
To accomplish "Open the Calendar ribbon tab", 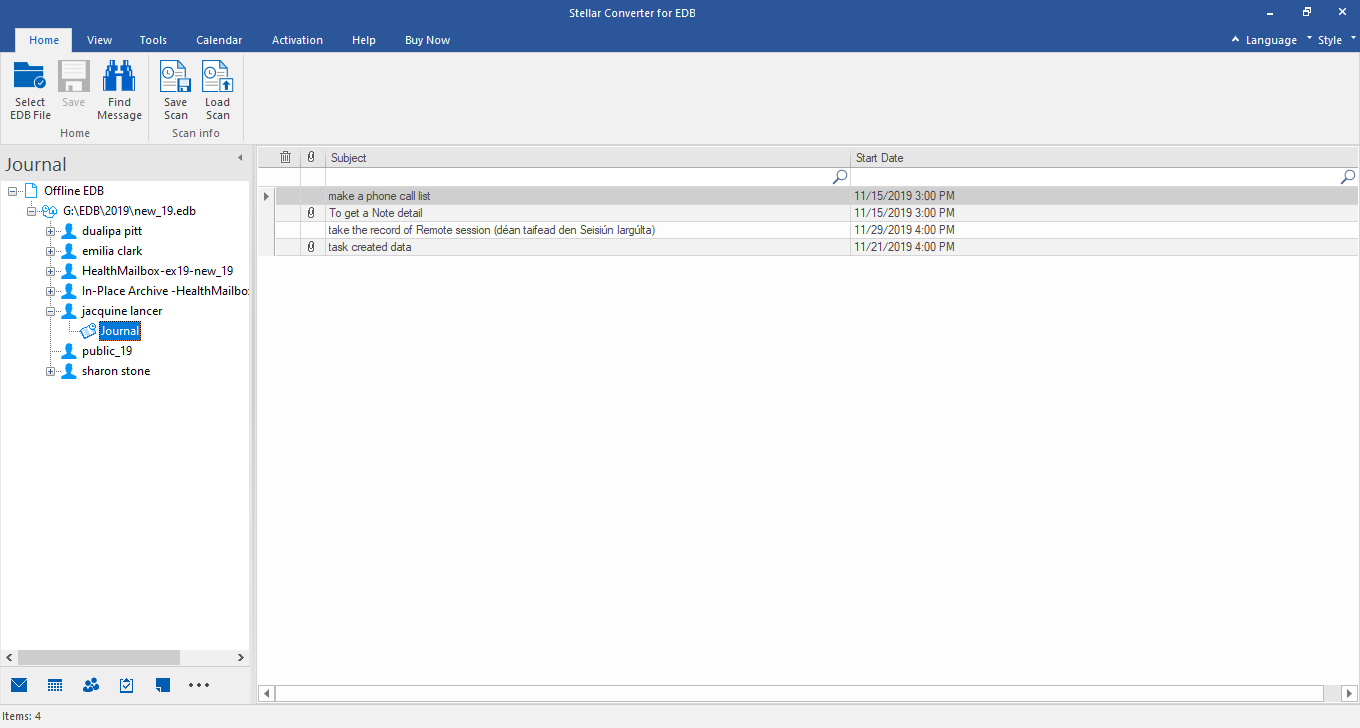I will tap(219, 40).
